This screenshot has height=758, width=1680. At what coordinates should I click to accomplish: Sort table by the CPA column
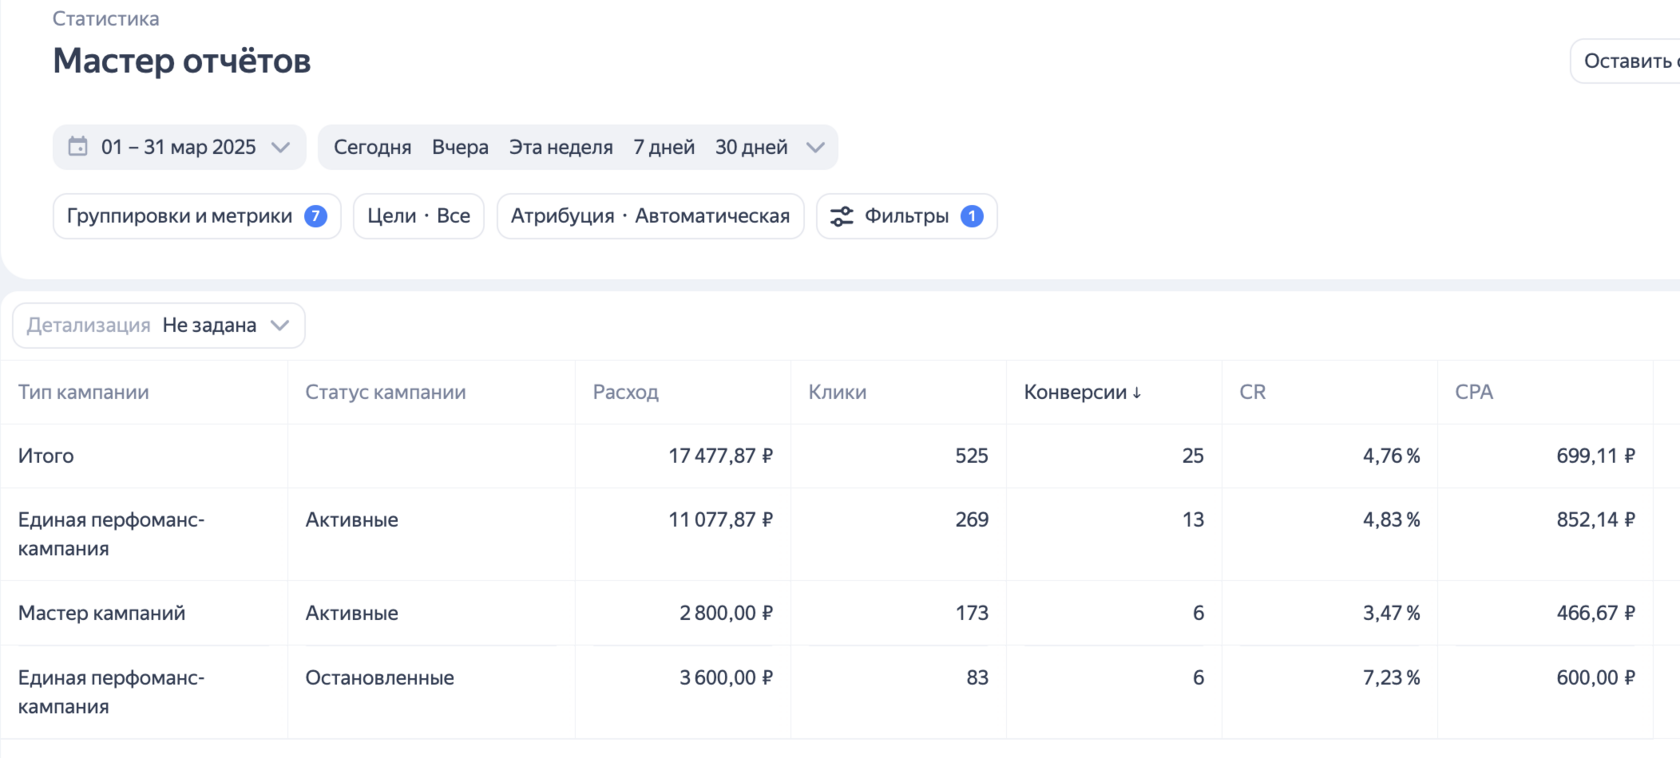click(x=1474, y=392)
